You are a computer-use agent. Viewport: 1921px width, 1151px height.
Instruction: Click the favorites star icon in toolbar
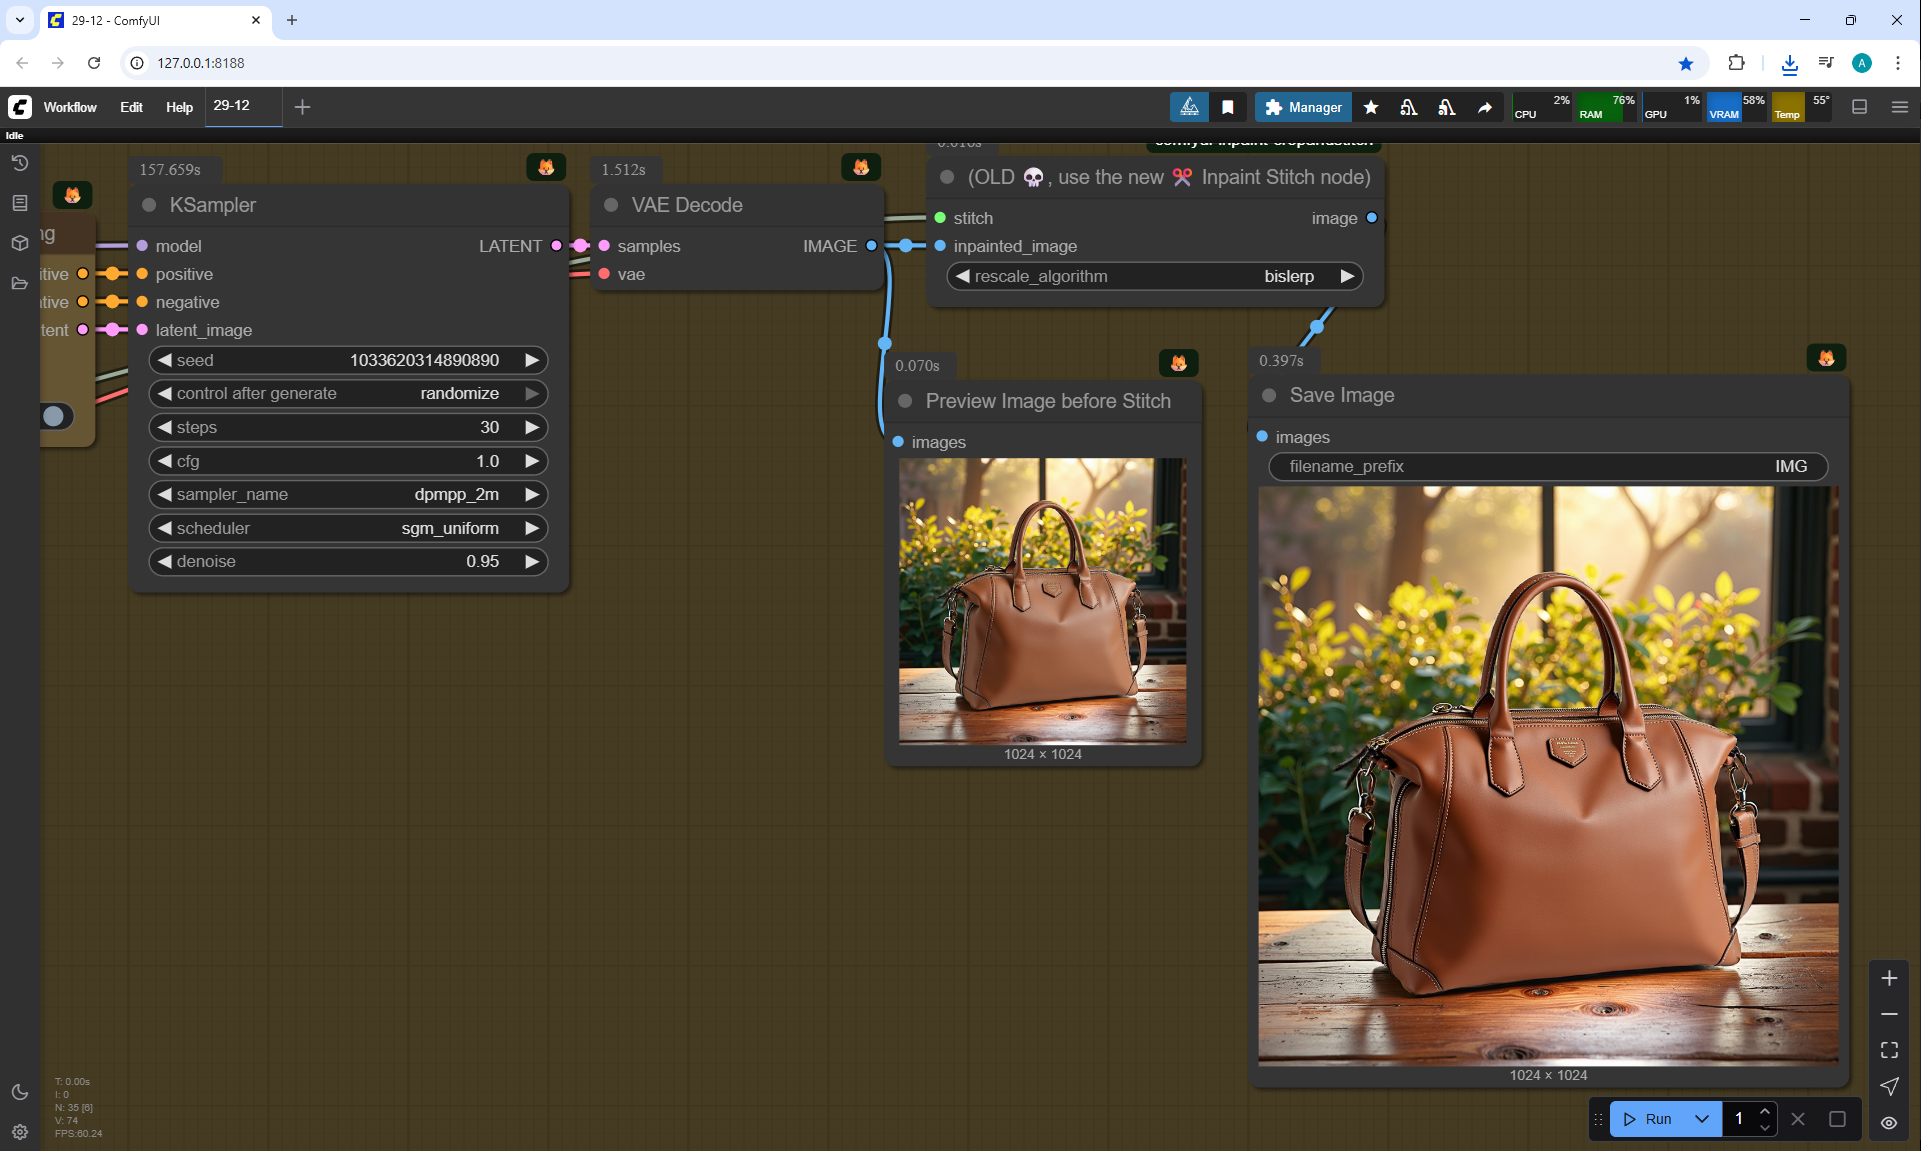click(1371, 107)
